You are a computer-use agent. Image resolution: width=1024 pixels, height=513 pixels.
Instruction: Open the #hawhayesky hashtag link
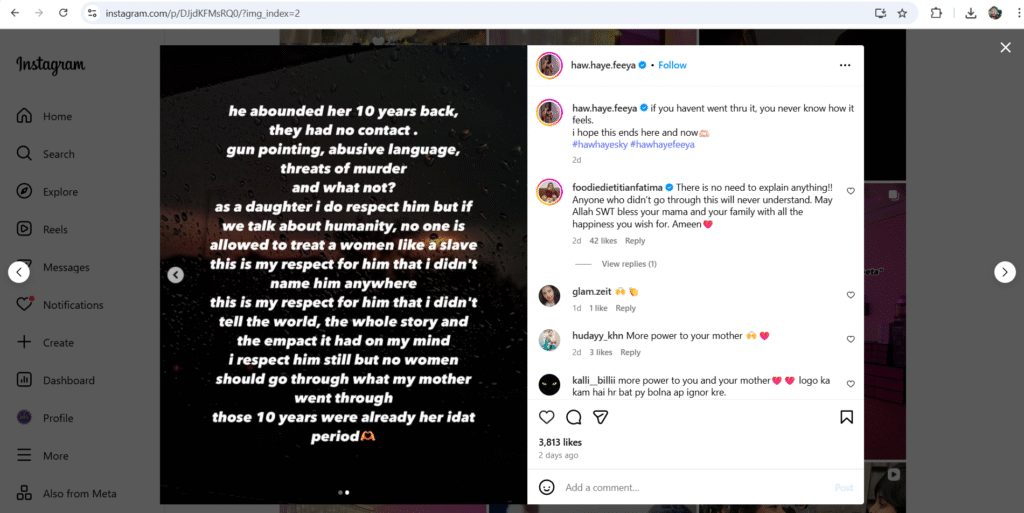point(600,144)
